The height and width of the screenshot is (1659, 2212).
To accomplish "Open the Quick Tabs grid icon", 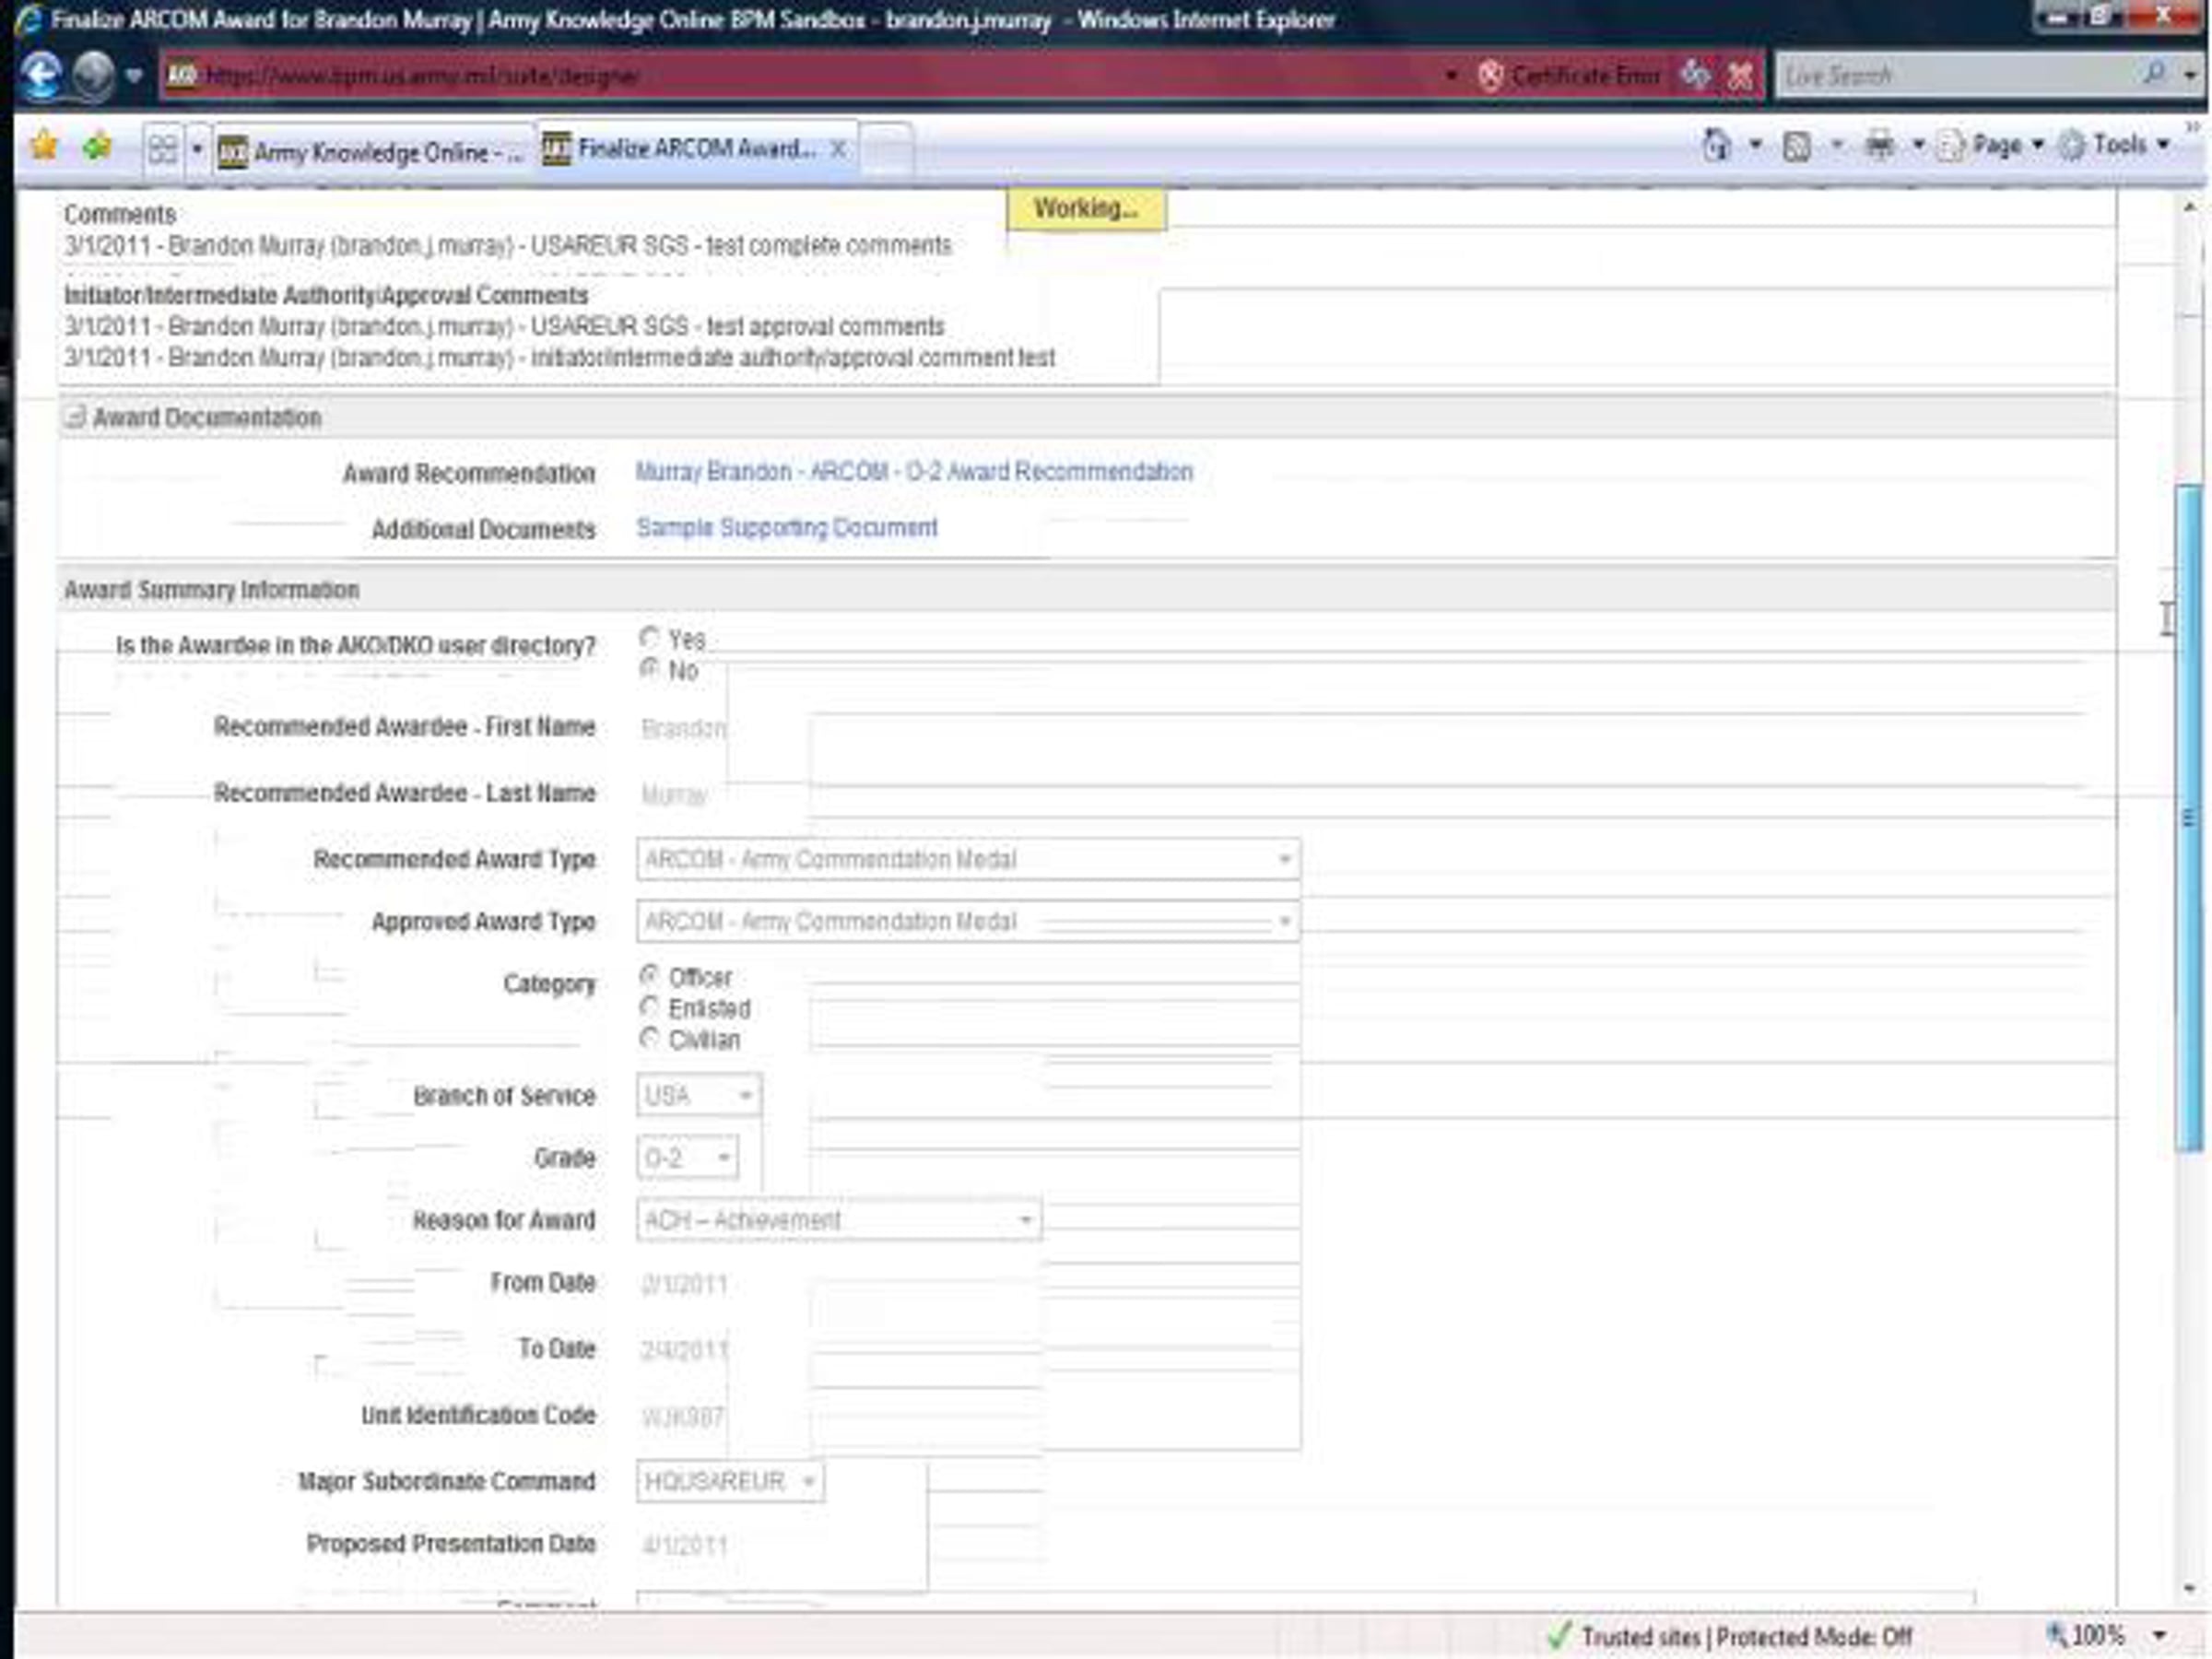I will 162,150.
